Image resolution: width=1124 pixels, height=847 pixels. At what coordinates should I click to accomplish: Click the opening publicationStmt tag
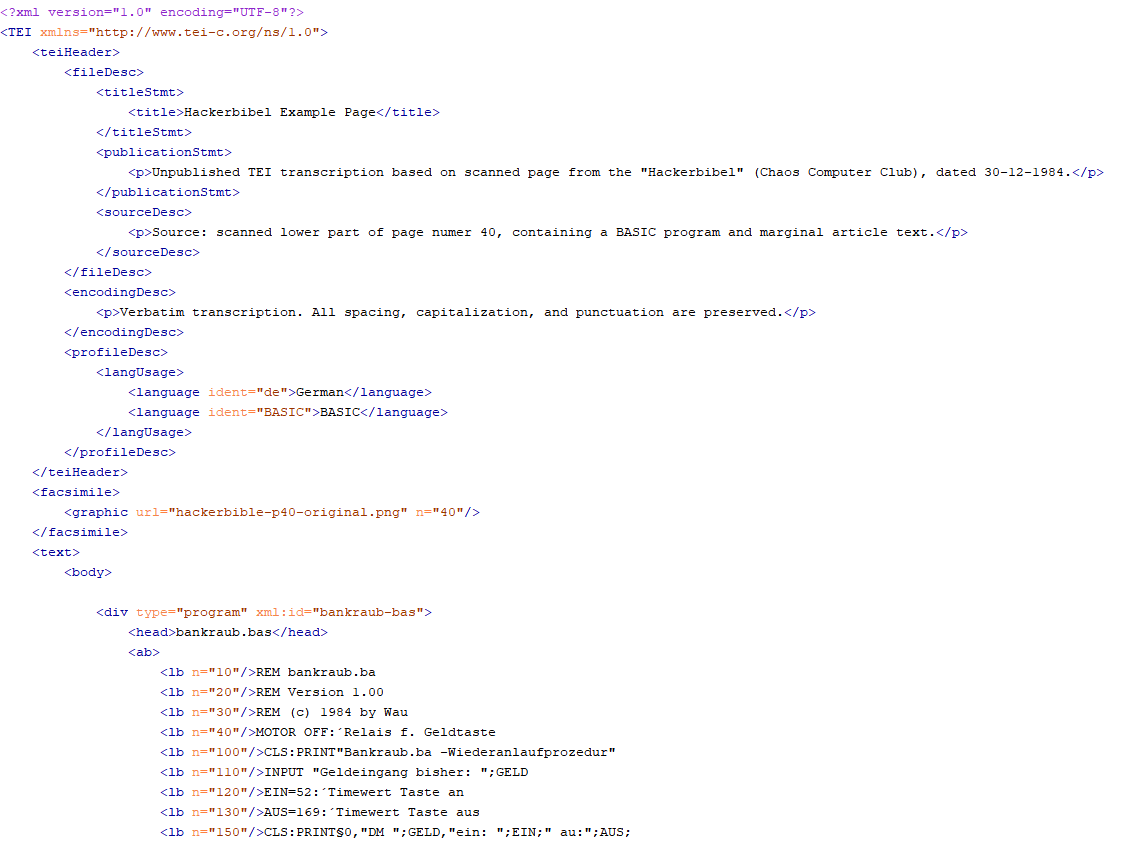click(x=164, y=152)
